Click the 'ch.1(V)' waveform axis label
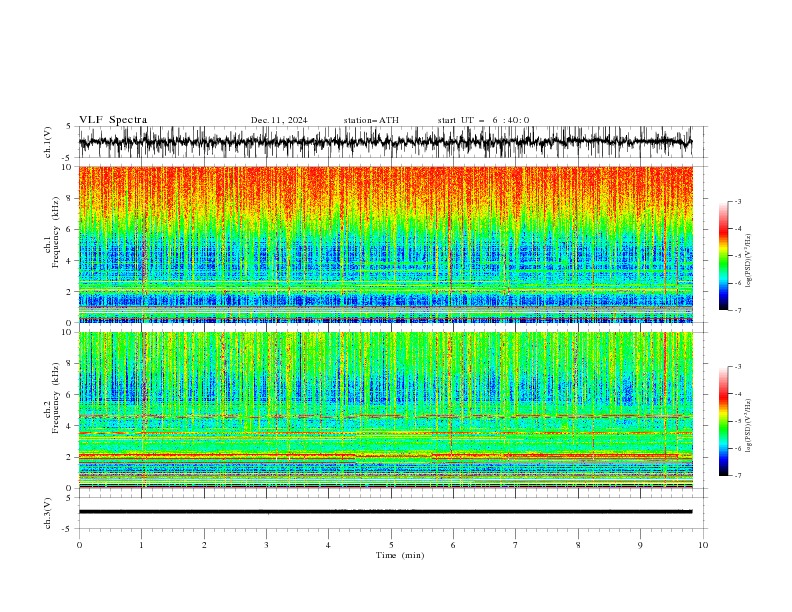The height and width of the screenshot is (612, 792). click(x=47, y=142)
